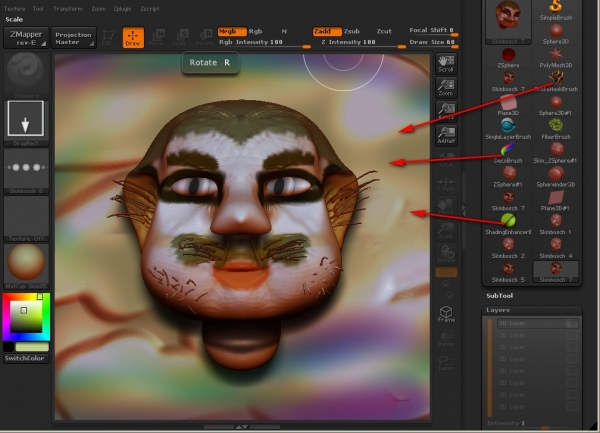Select the Skin_ZSphere#1 tool

click(556, 153)
